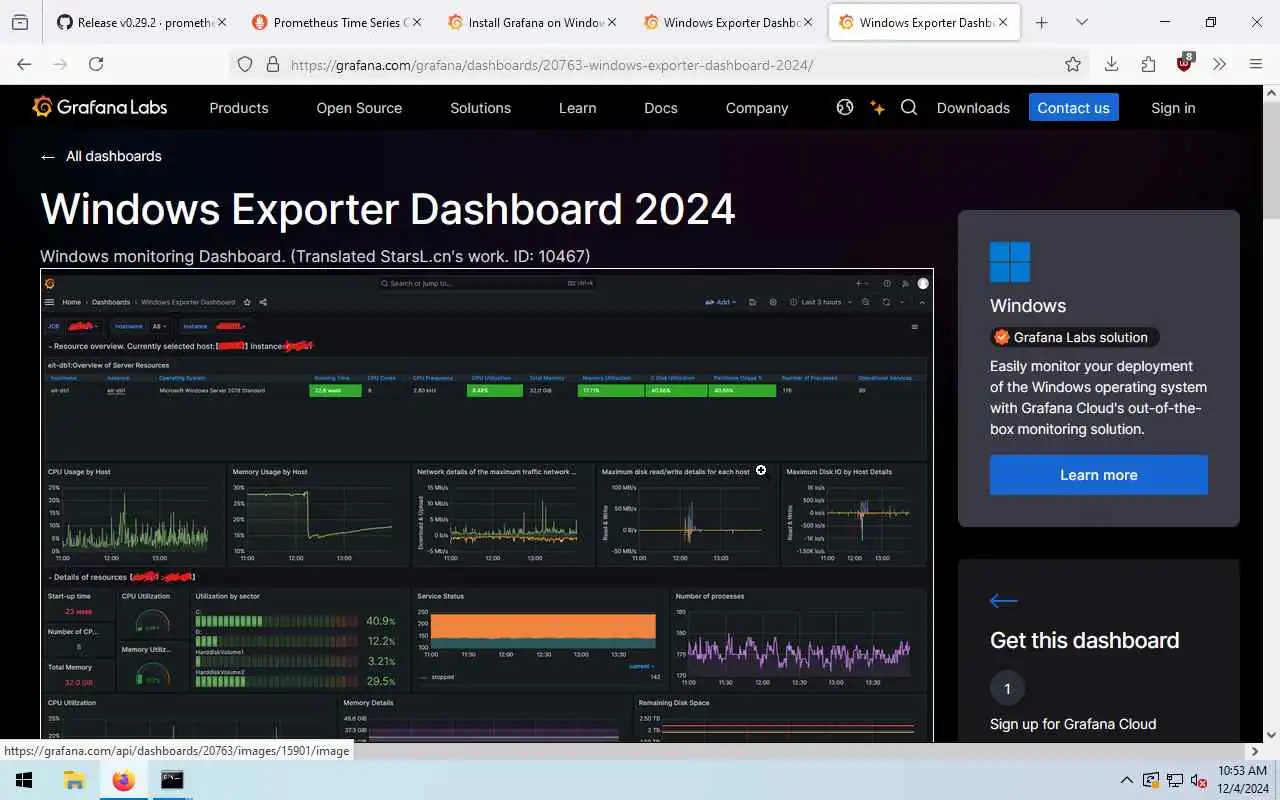Switch to Install Grafana on Windows tab
The image size is (1280, 800).
pyautogui.click(x=530, y=22)
